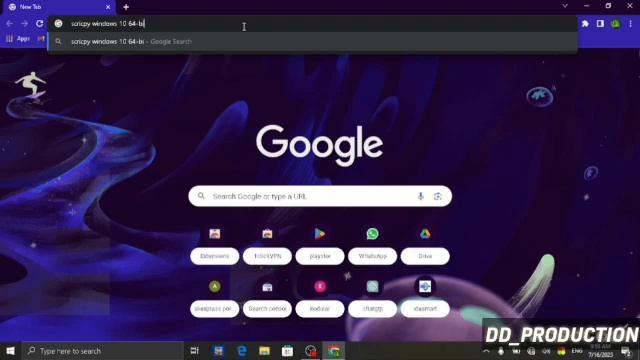Open the playstor shortcut icon
The image size is (640, 360).
click(x=320, y=234)
